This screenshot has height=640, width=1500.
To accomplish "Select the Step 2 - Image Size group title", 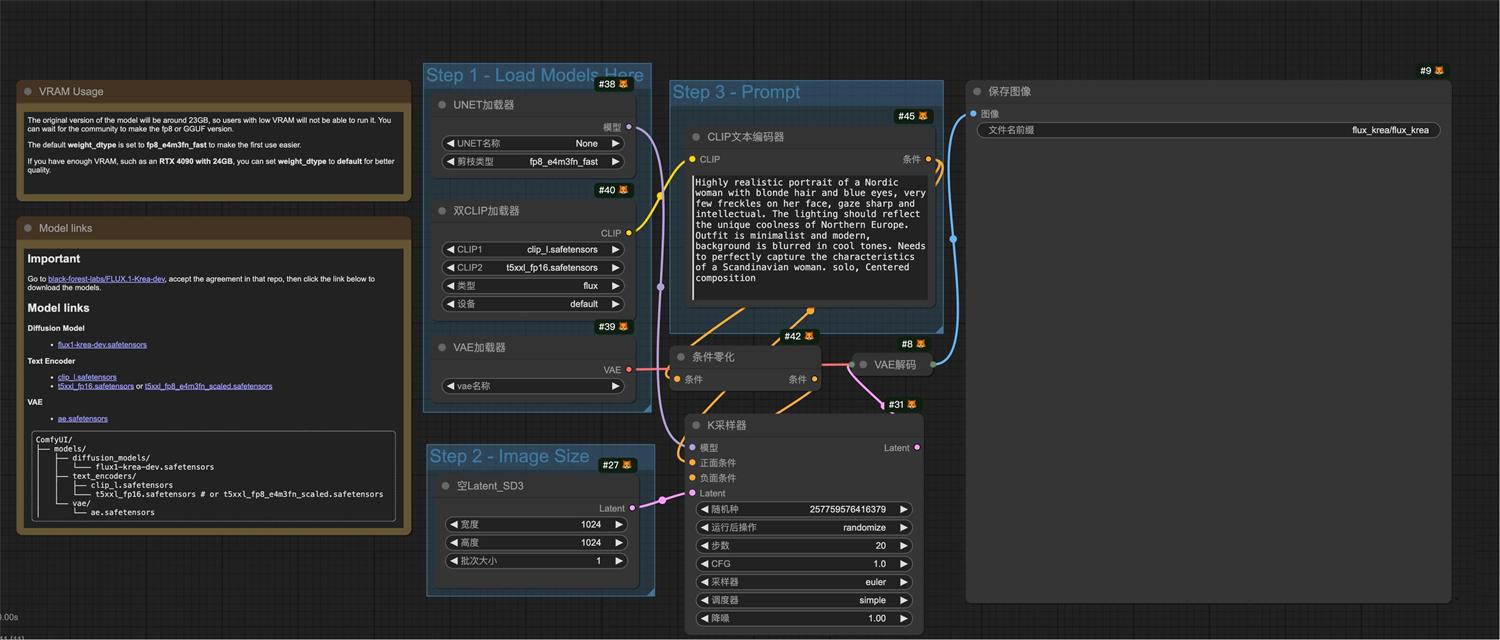I will point(509,456).
